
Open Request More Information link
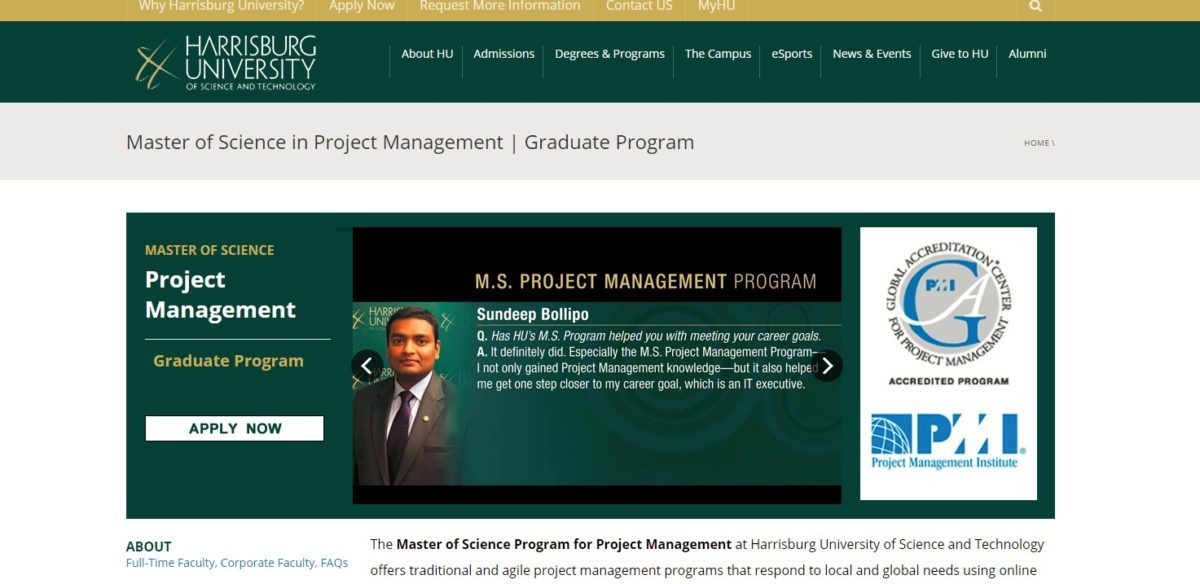tap(500, 7)
